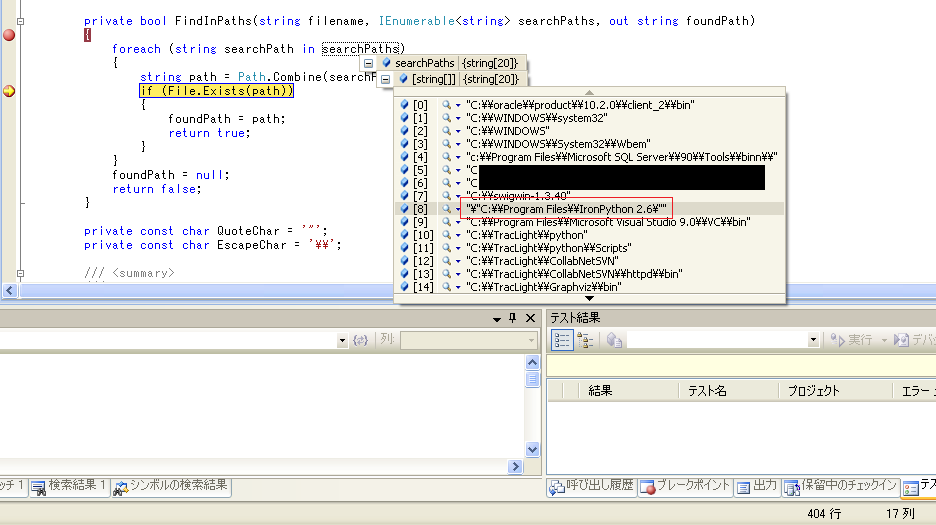Open the dropdown of the left pane combo box

tap(341, 340)
